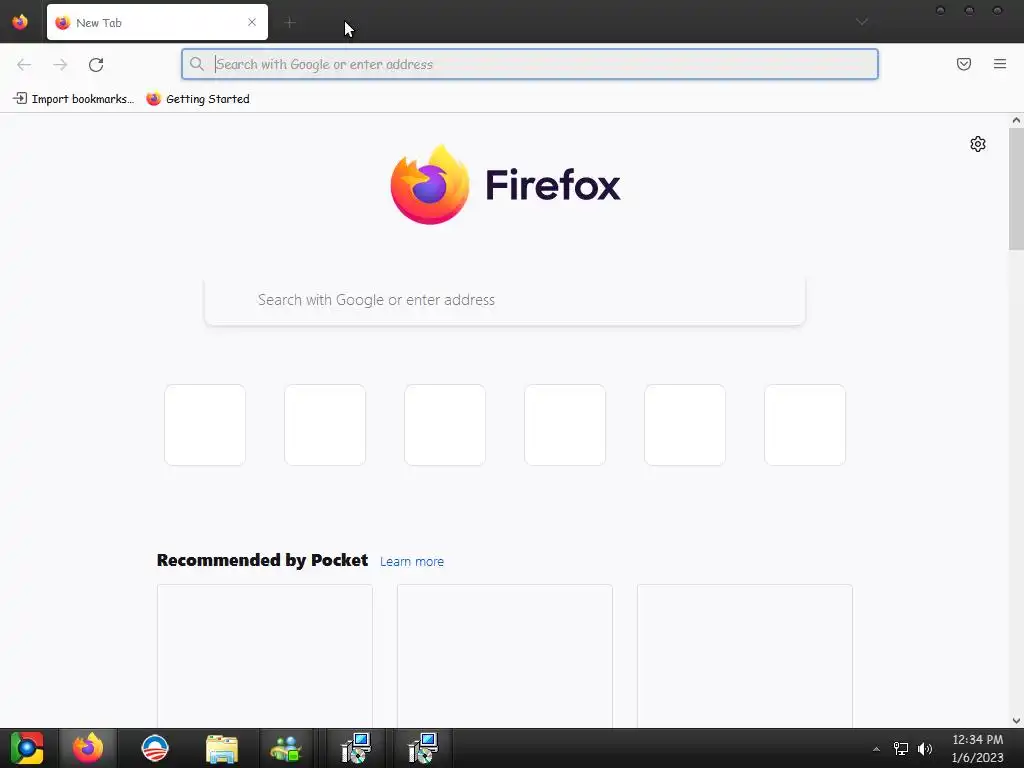Go back one page
Viewport: 1024px width, 768px height.
tap(24, 65)
